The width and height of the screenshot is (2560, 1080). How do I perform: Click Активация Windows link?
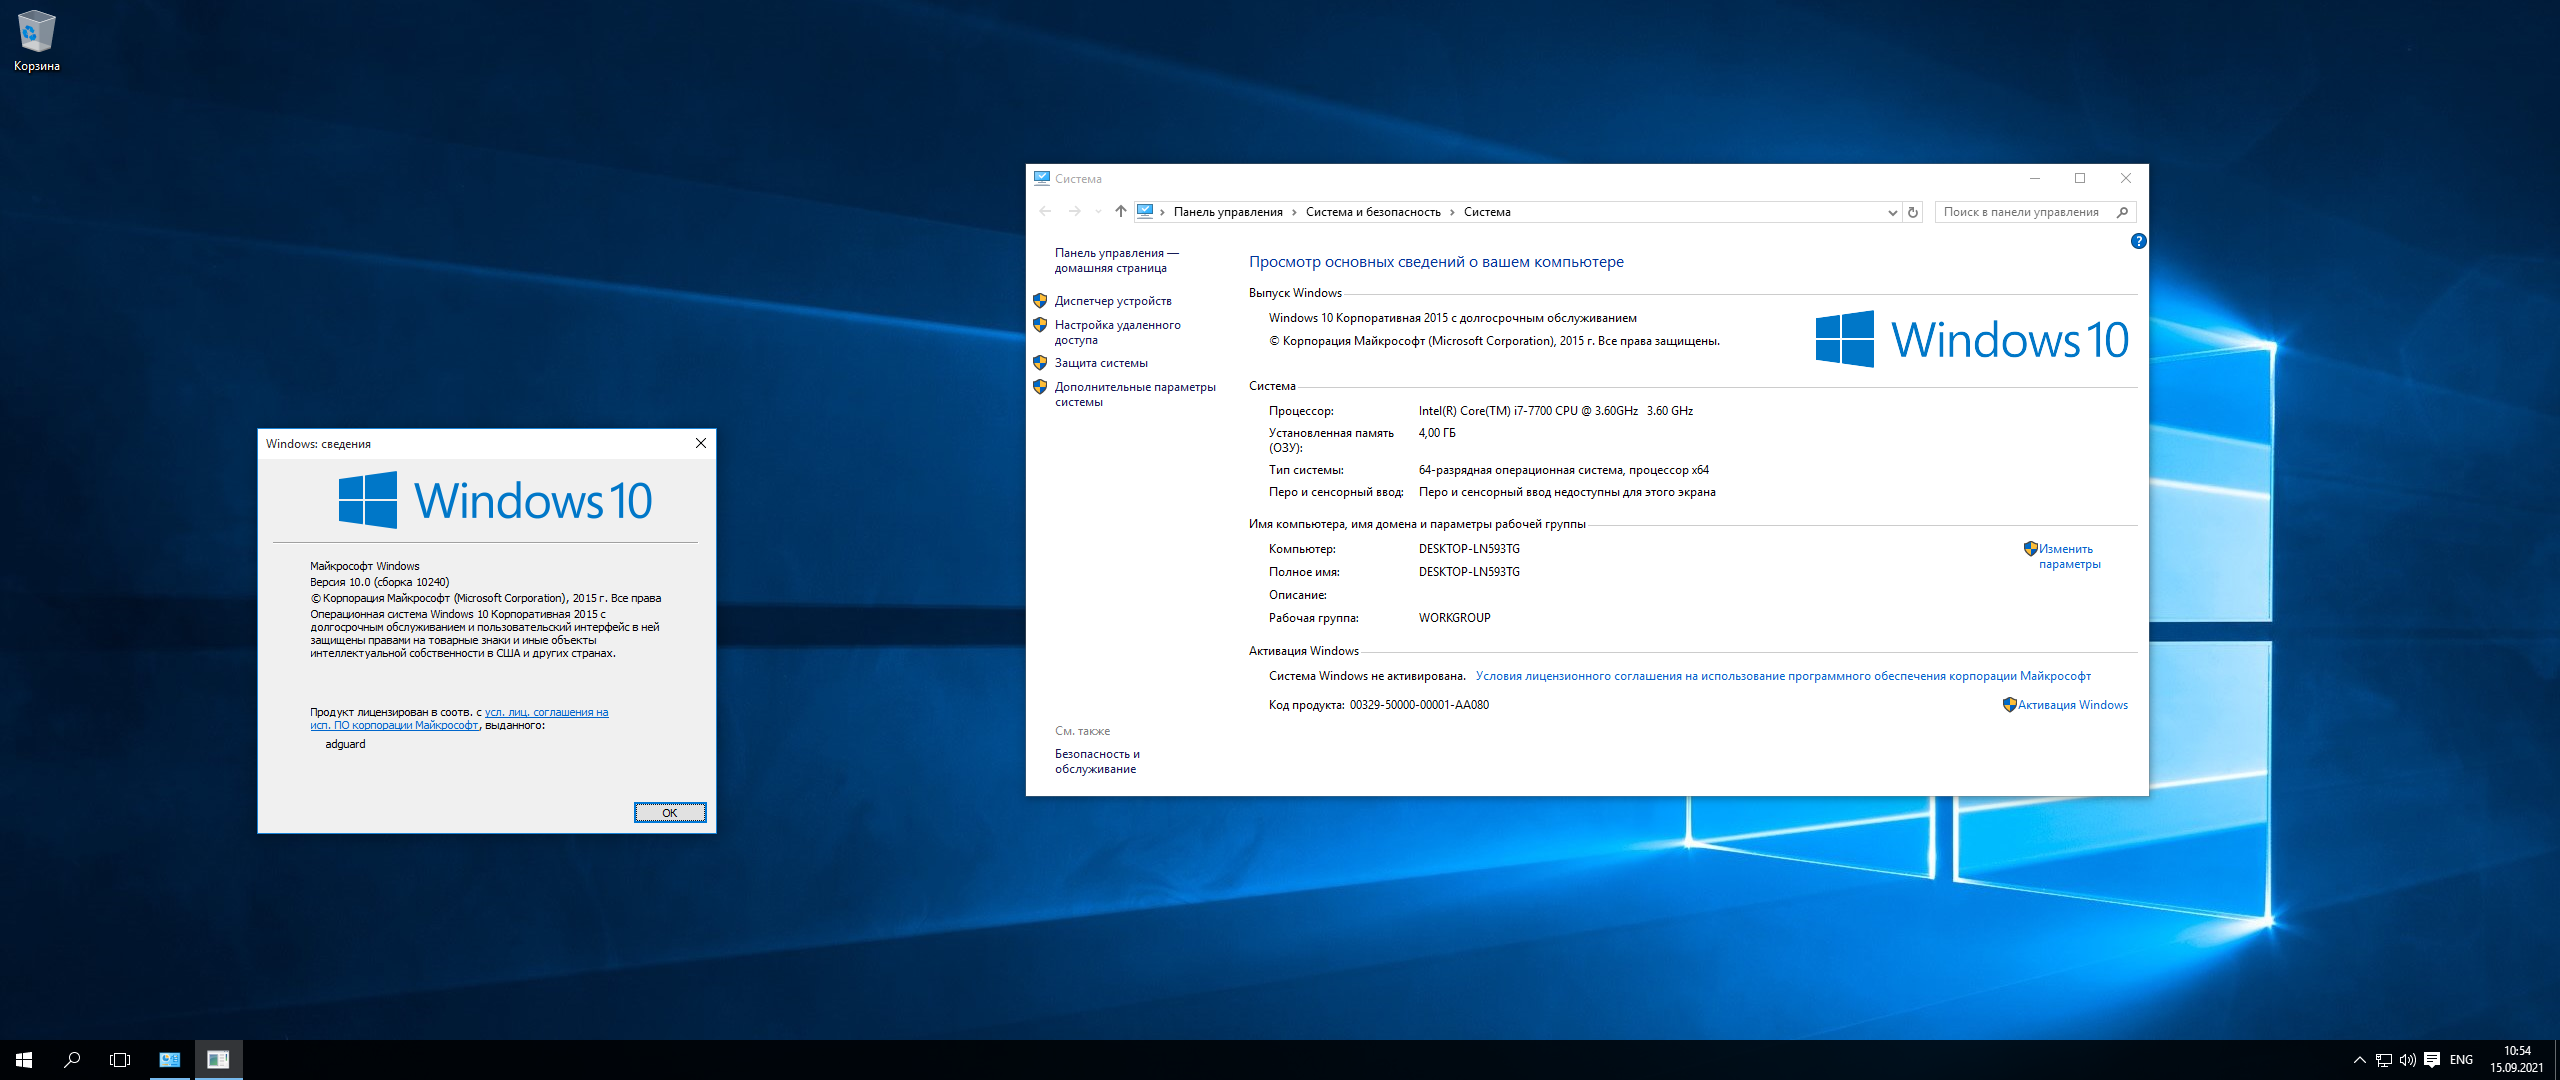click(x=2072, y=705)
